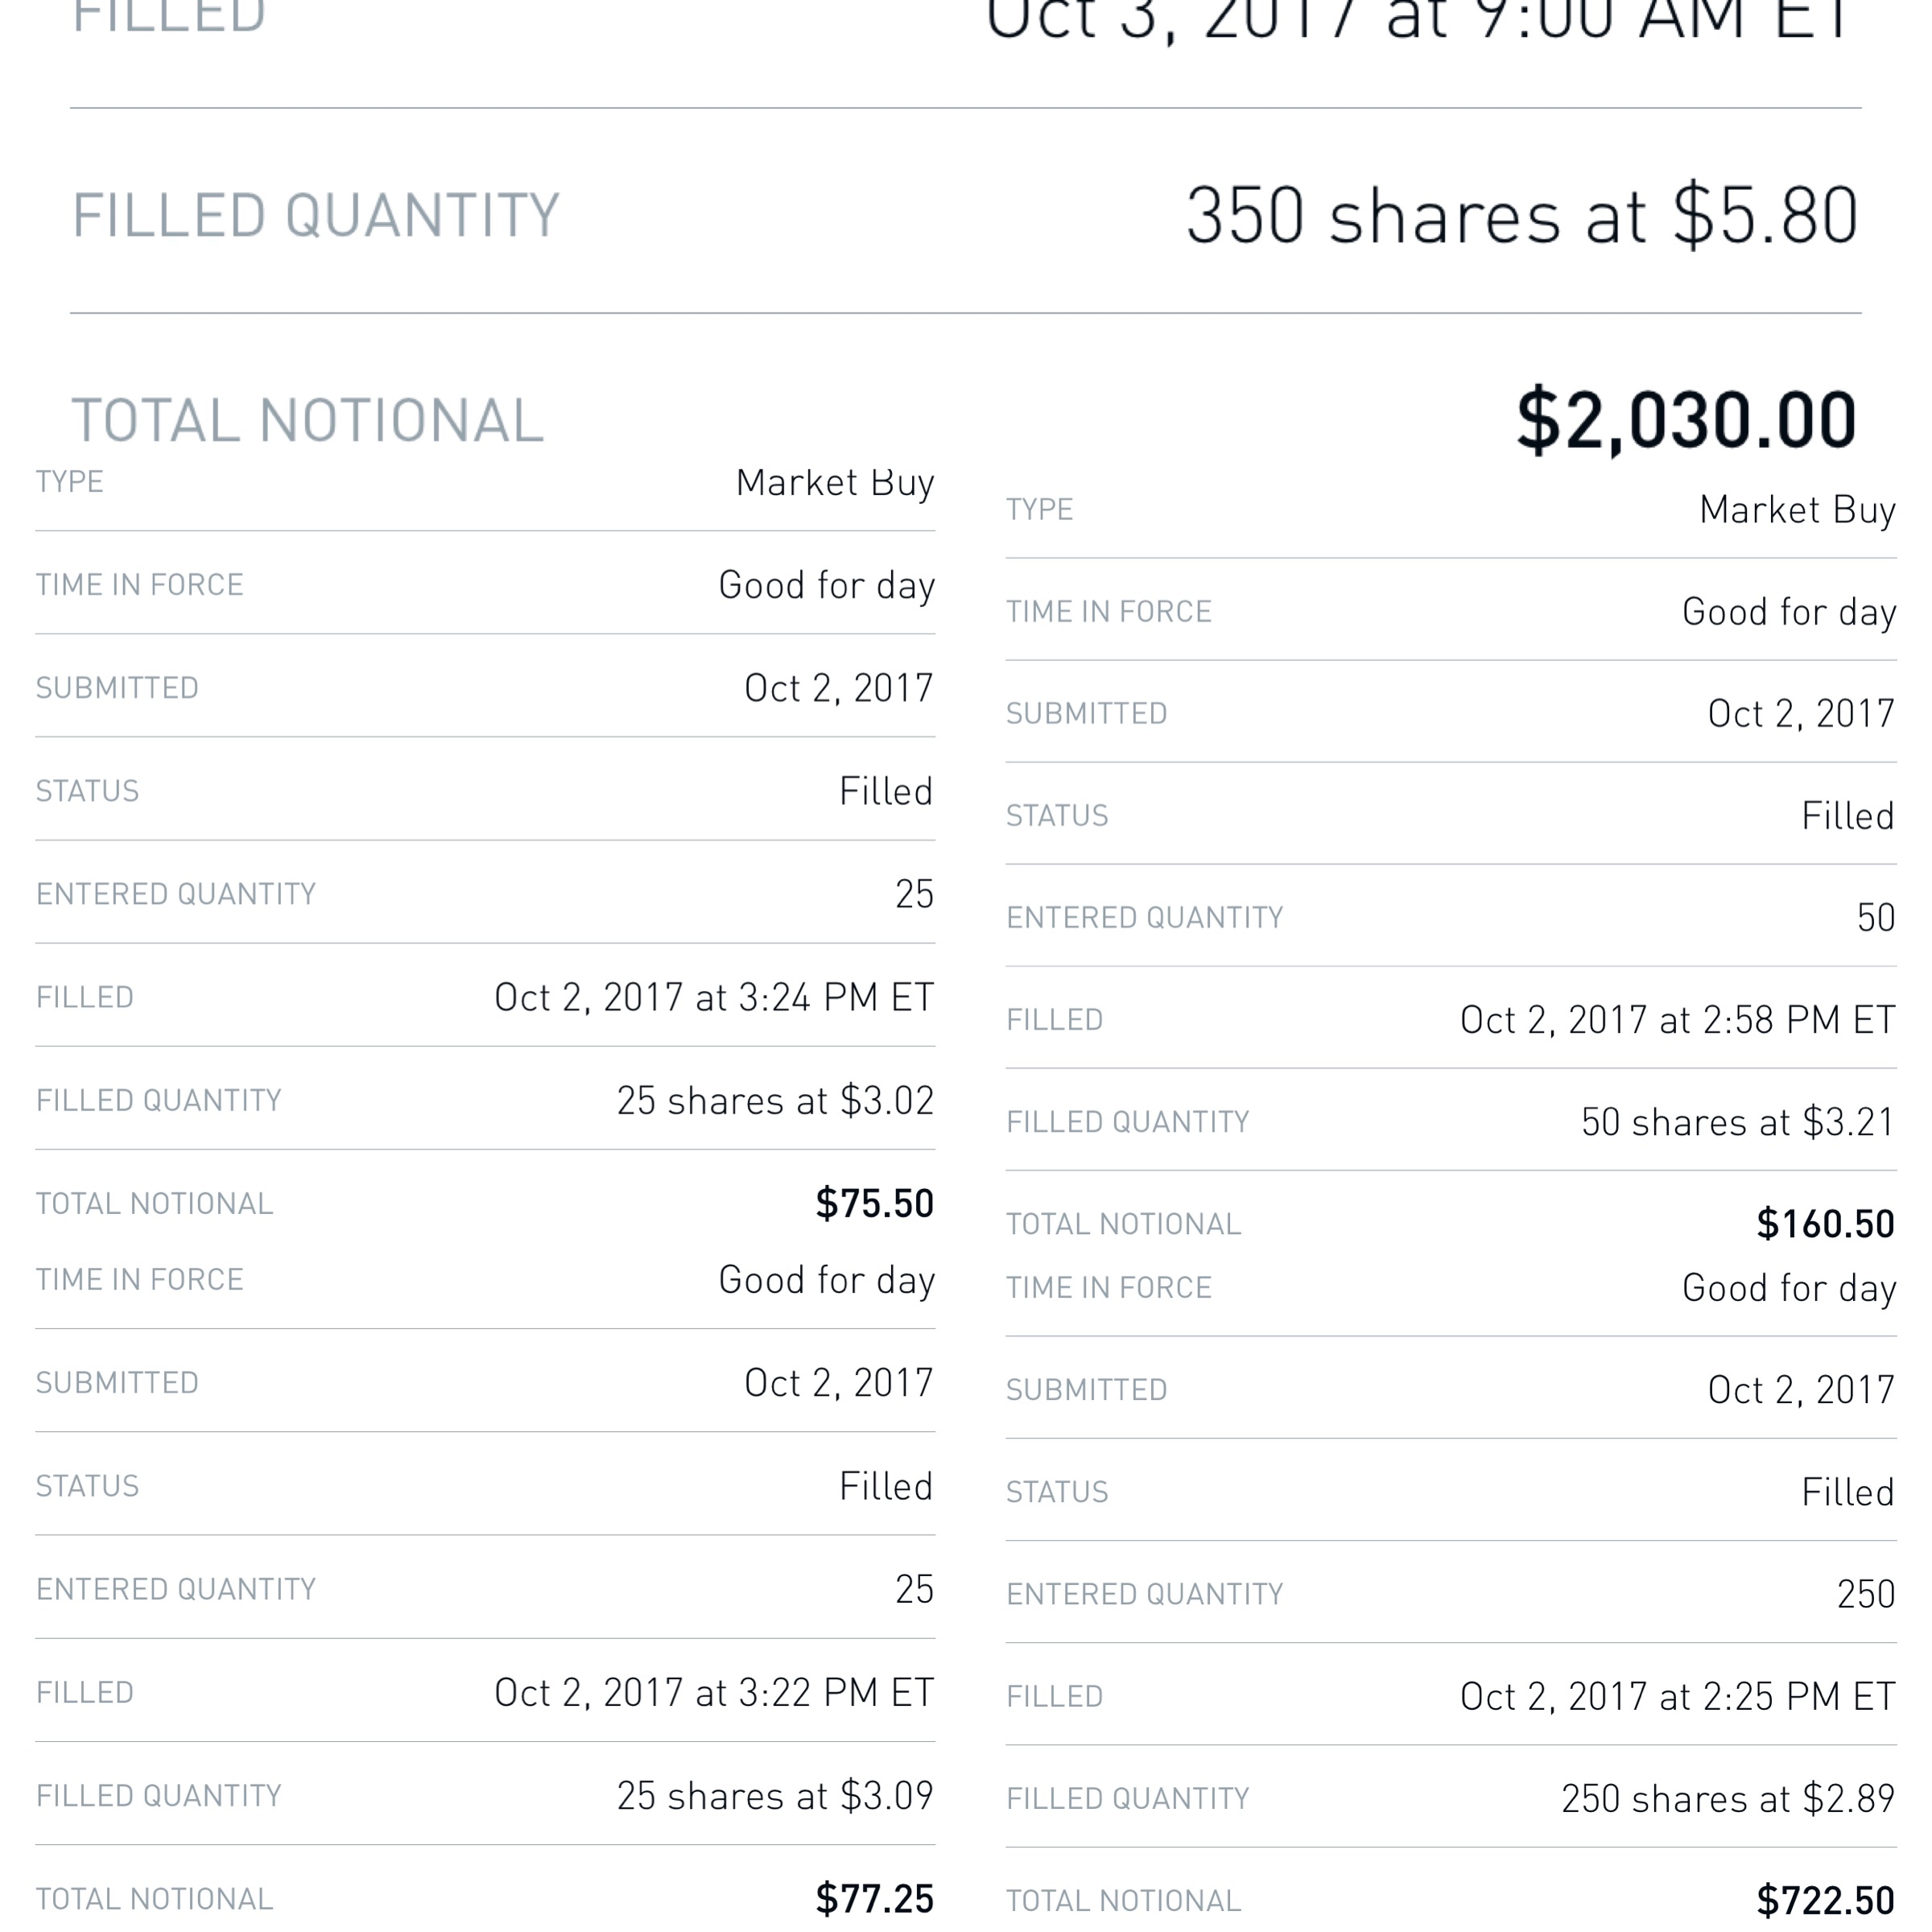Click the $2,030.00 total notional amount
This screenshot has height=1932, width=1932.
(1685, 421)
